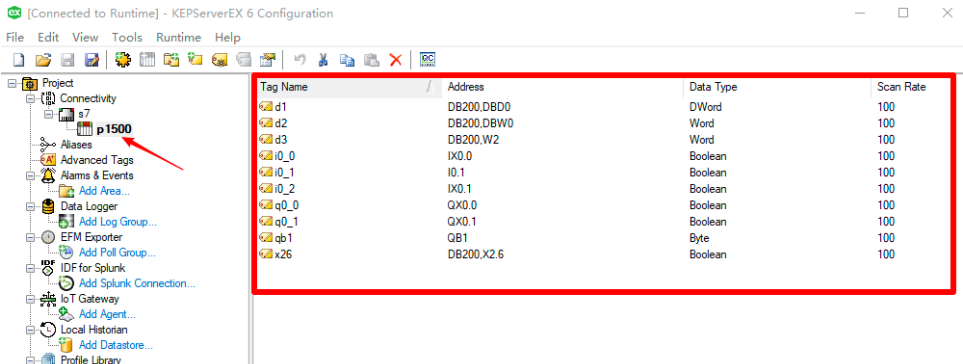Click the Add Log Group... link
This screenshot has width=963, height=364.
click(x=118, y=222)
